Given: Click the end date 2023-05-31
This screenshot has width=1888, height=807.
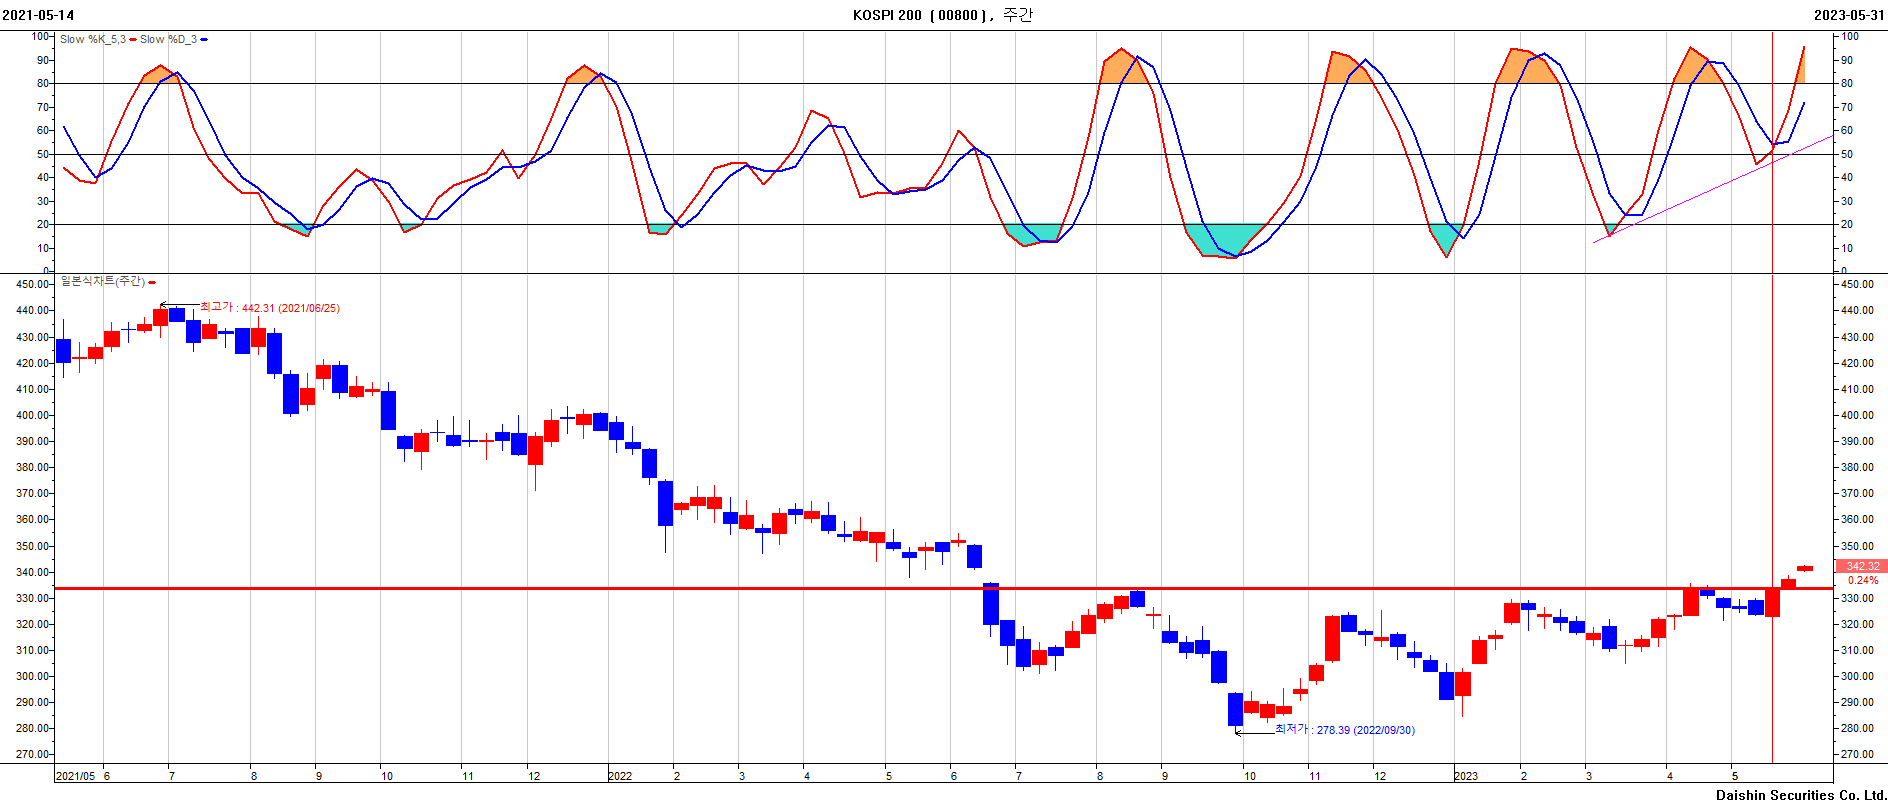Looking at the screenshot, I should pyautogui.click(x=1850, y=15).
